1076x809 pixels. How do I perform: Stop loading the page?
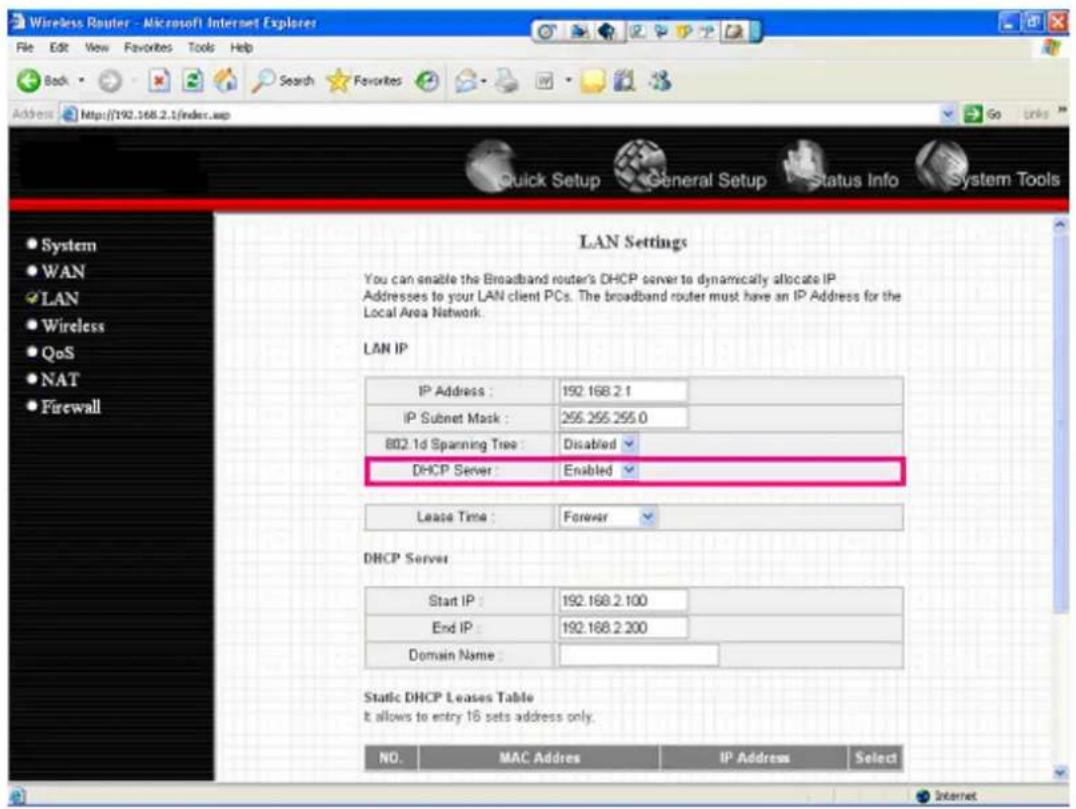coord(159,81)
